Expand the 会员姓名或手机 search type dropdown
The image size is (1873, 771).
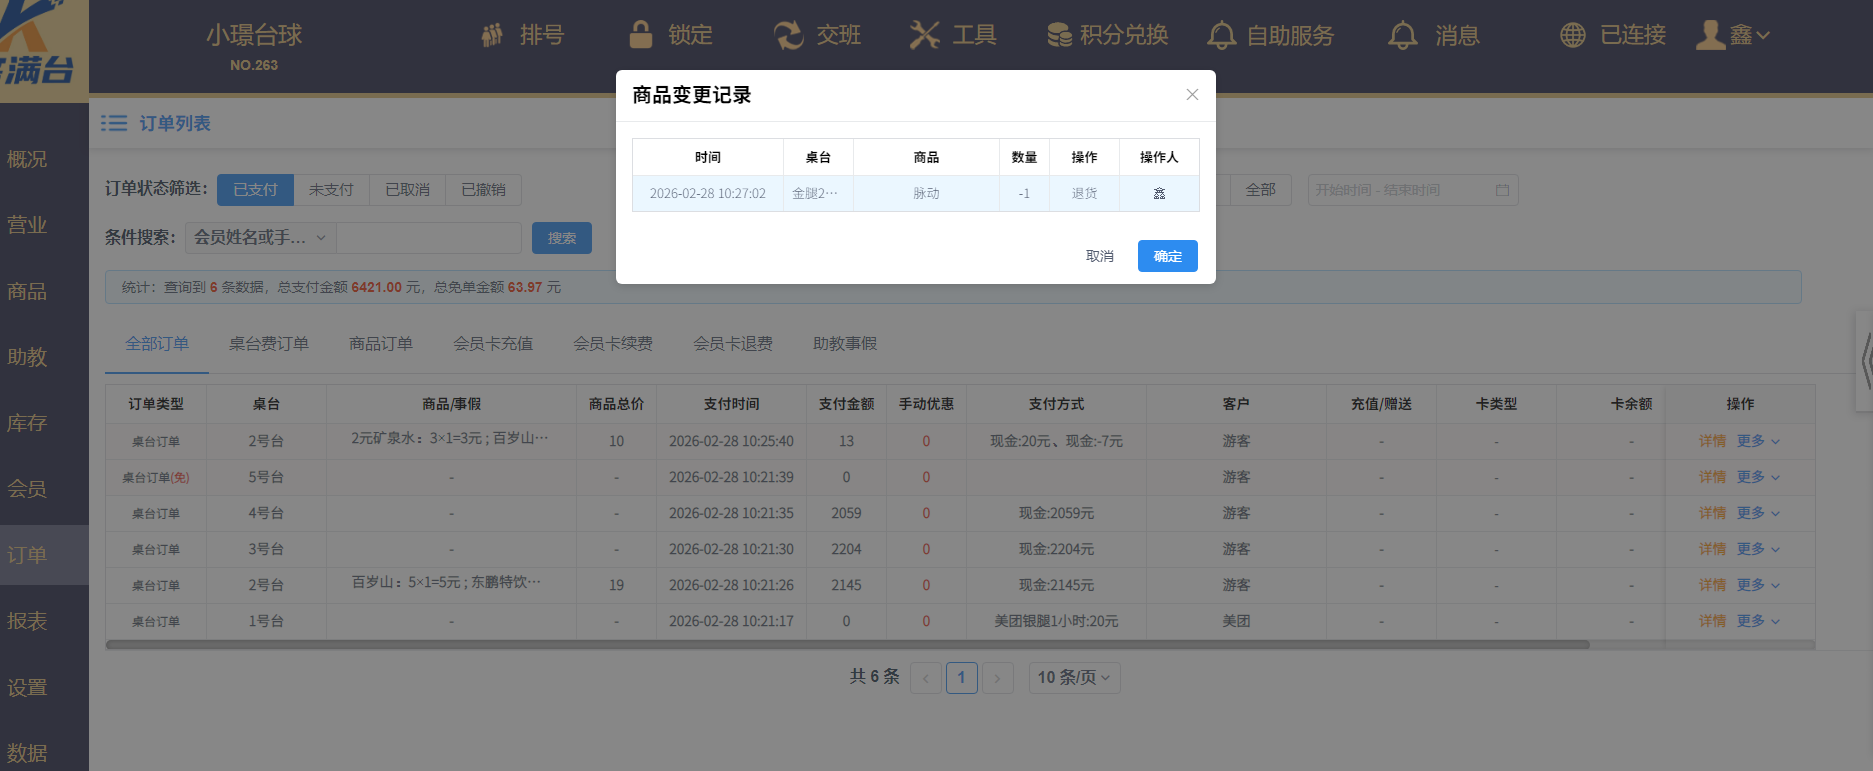[260, 238]
